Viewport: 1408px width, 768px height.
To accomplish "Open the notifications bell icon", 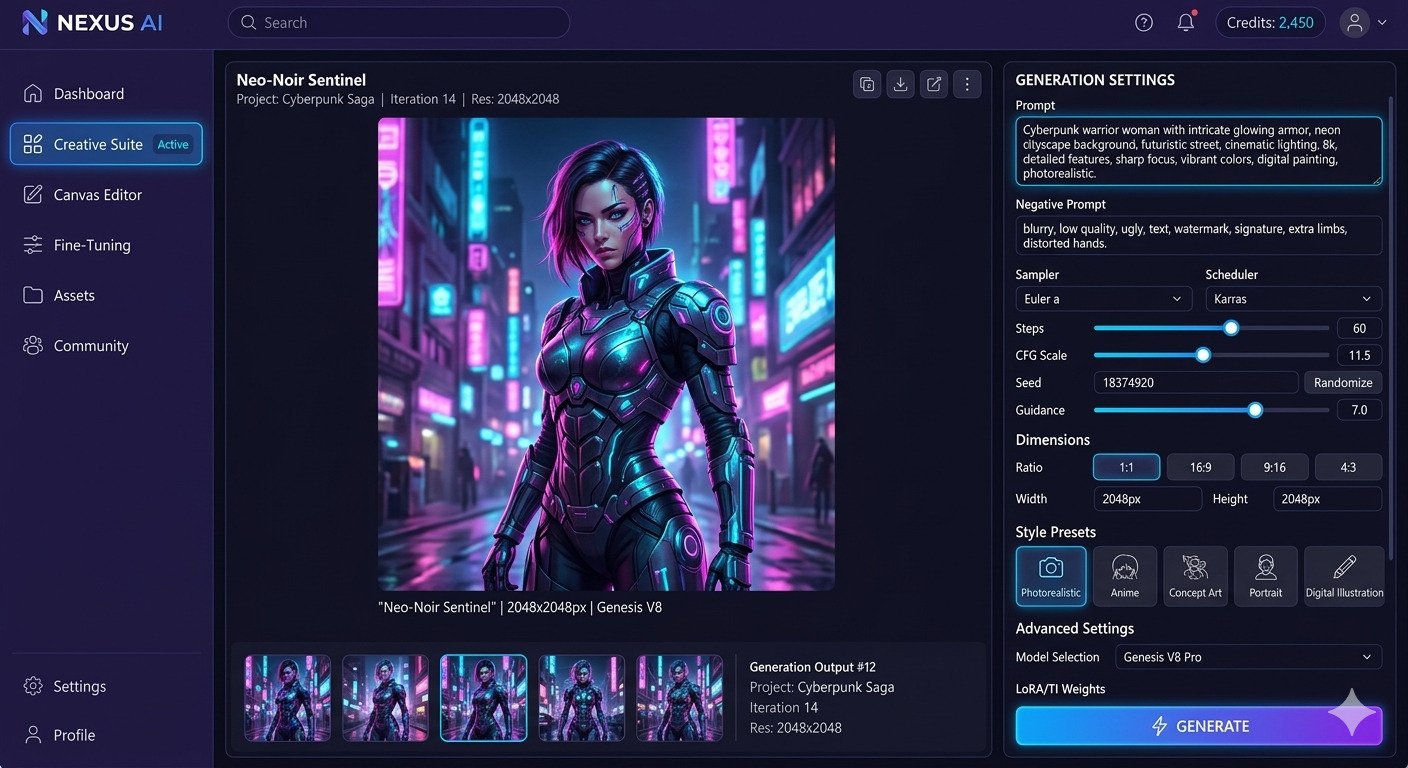I will click(1186, 22).
